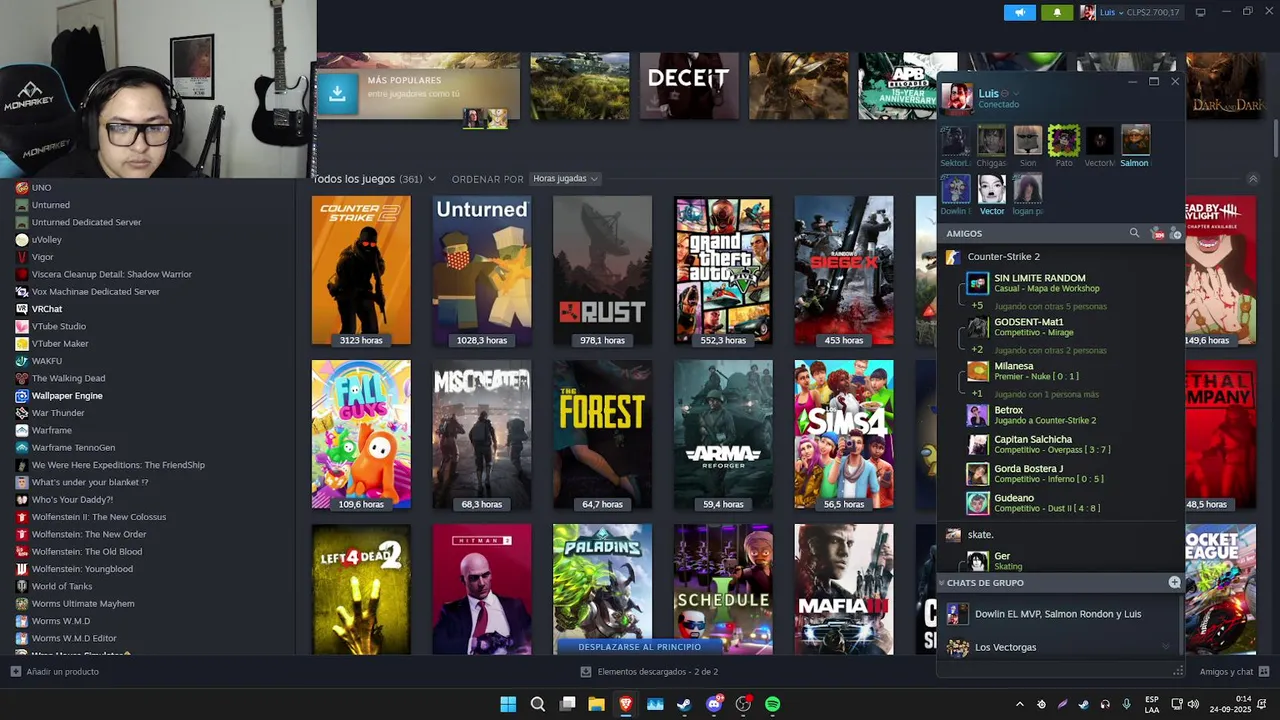Image resolution: width=1280 pixels, height=720 pixels.
Task: Open Dowlin EL MVP group chat
Action: click(x=1058, y=614)
